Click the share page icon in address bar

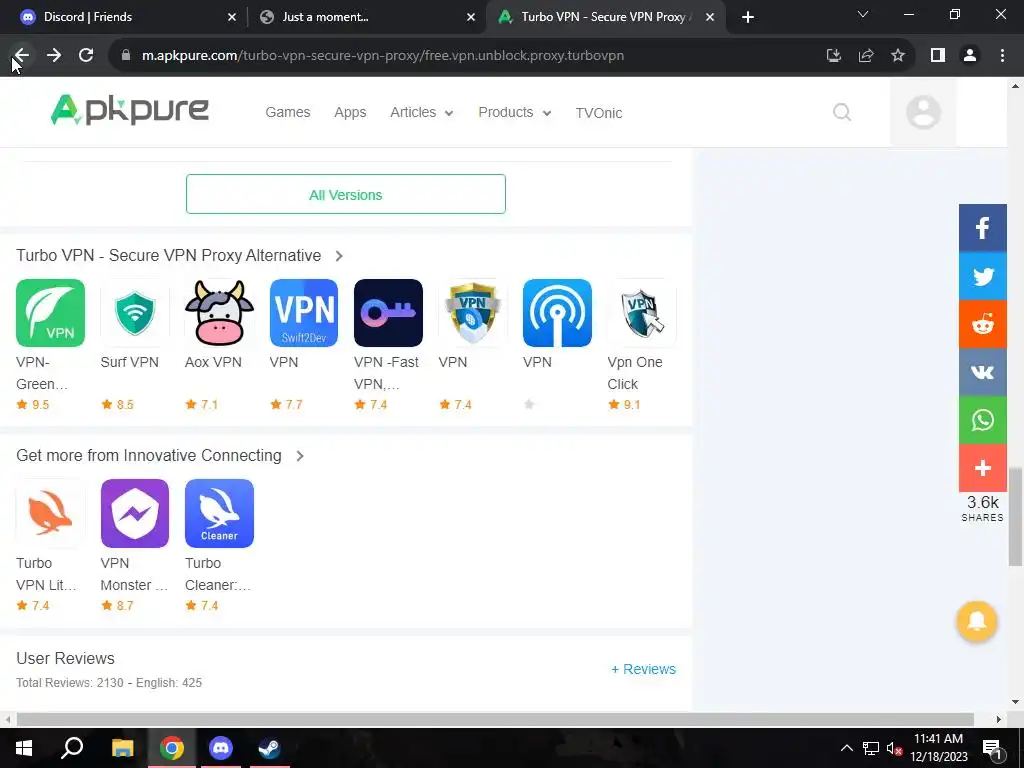pos(866,56)
